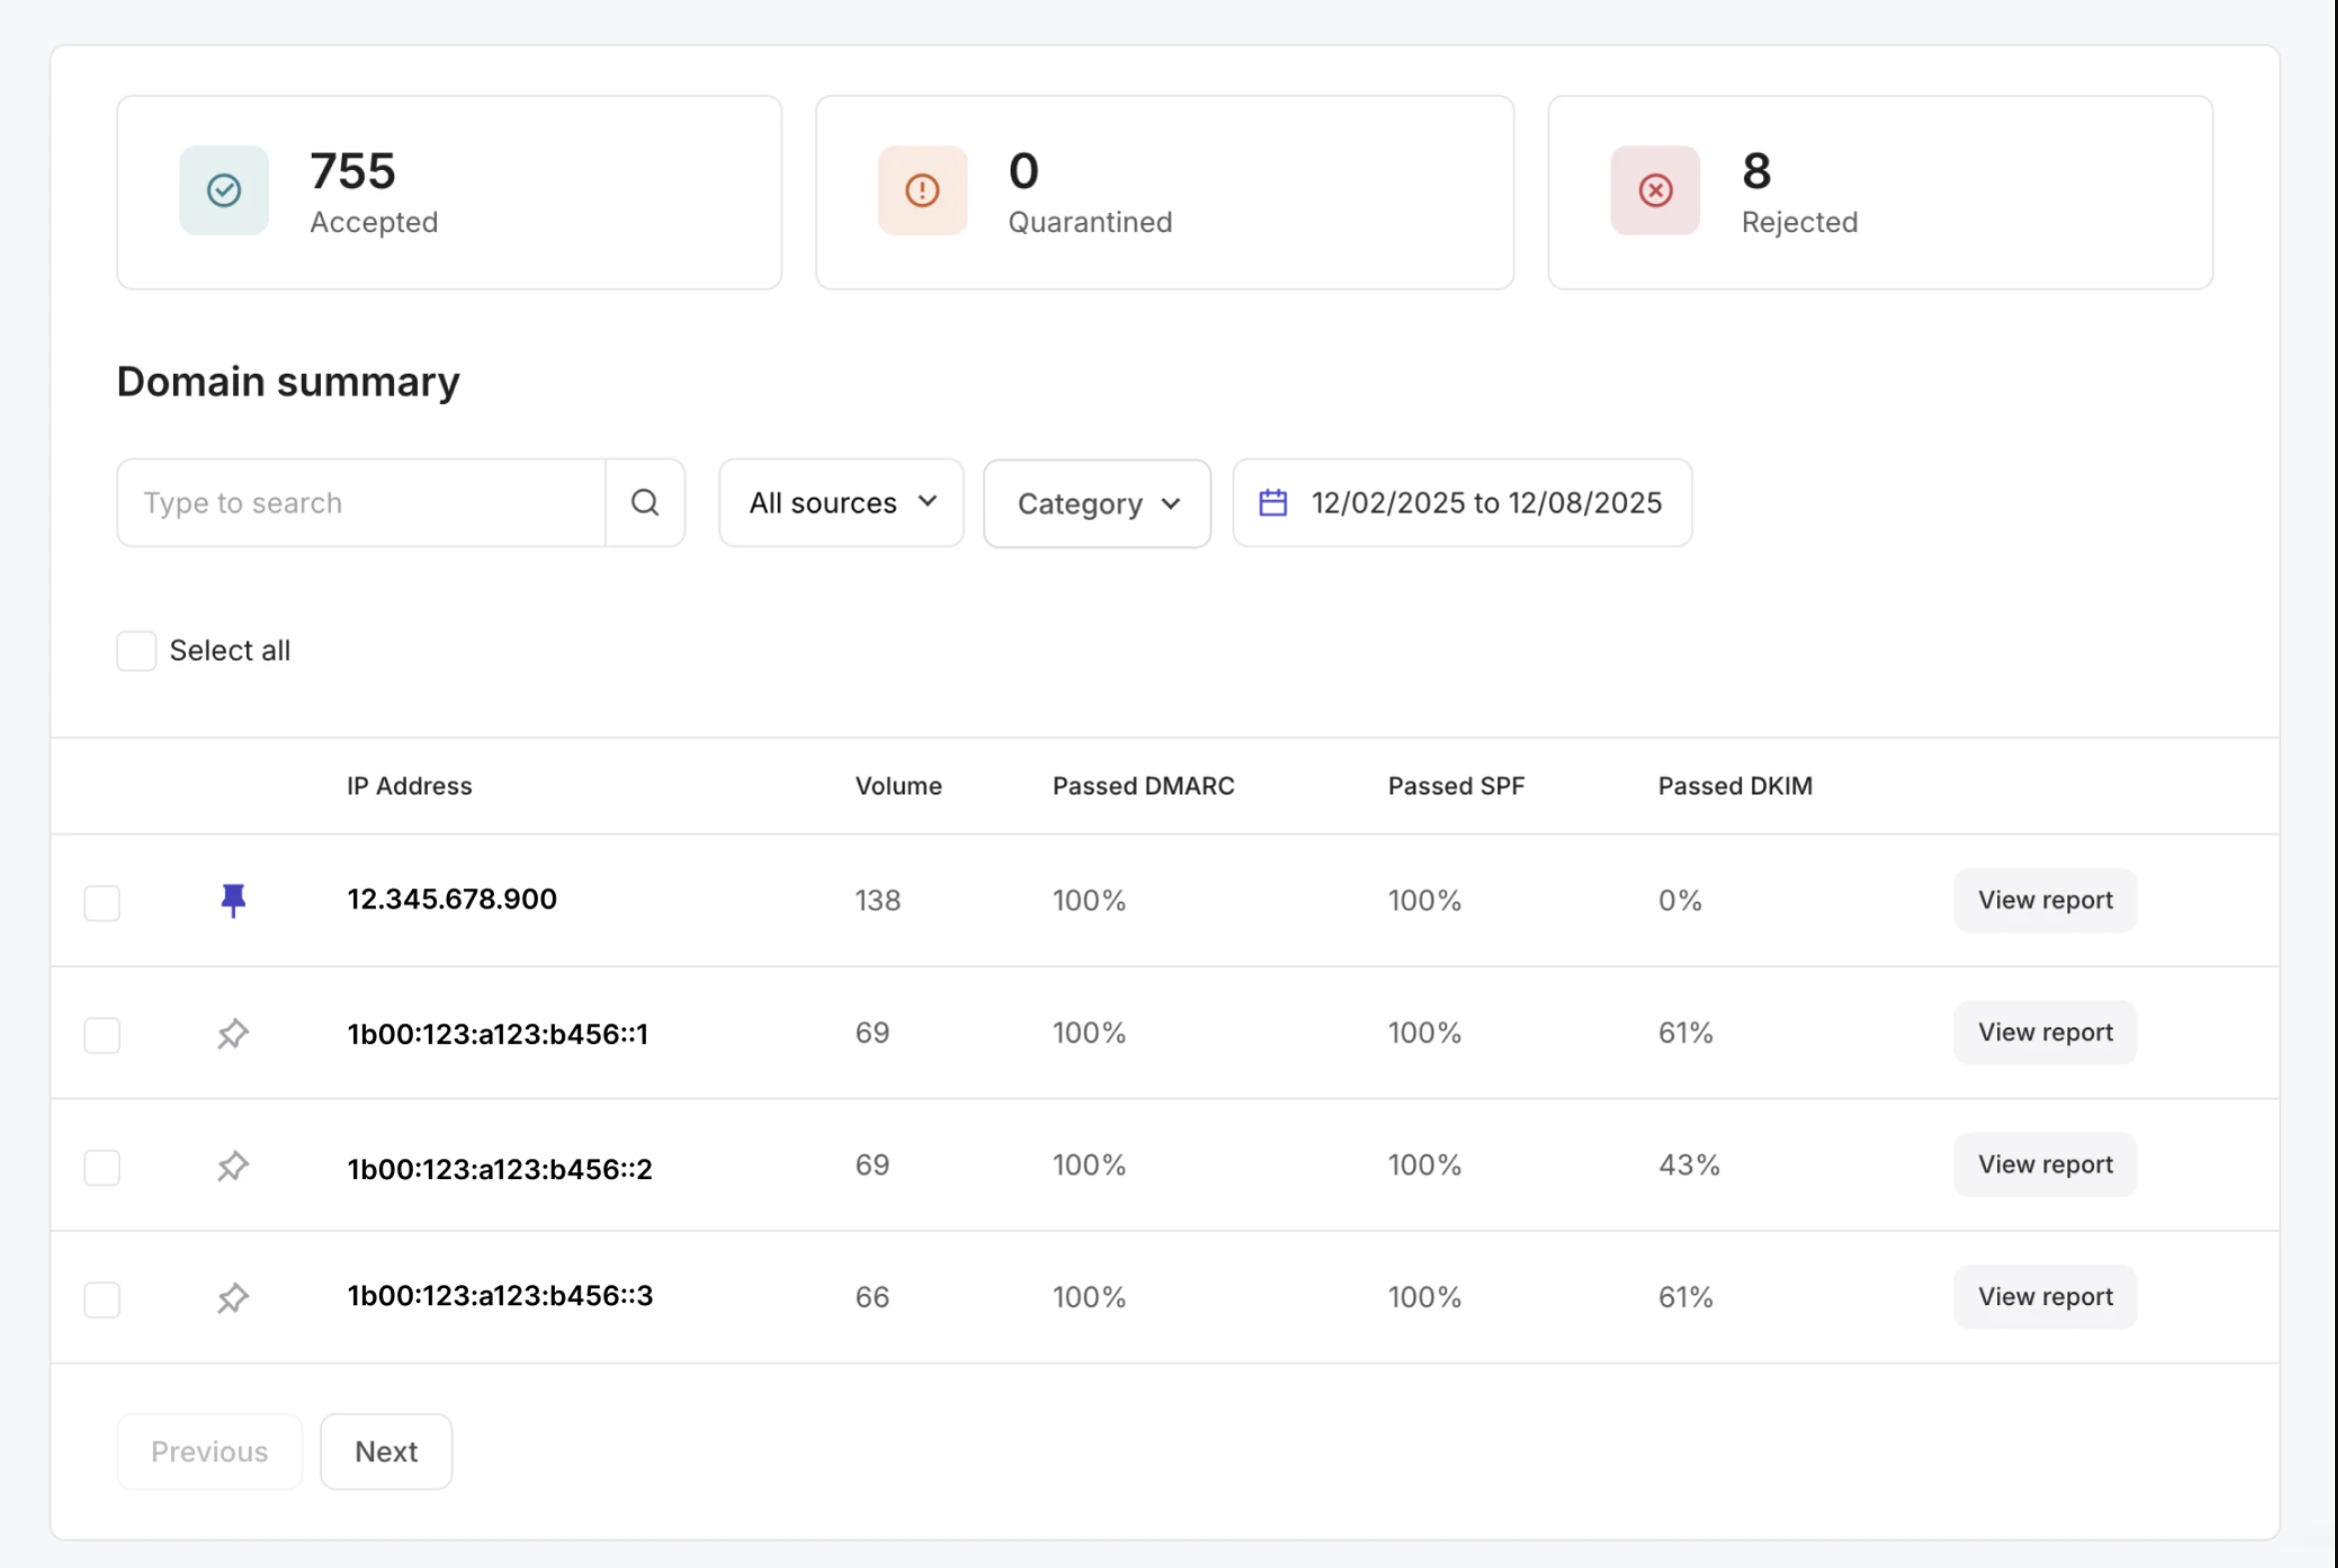The width and height of the screenshot is (2338, 1568).
Task: Open the All sources dropdown
Action: pos(841,503)
